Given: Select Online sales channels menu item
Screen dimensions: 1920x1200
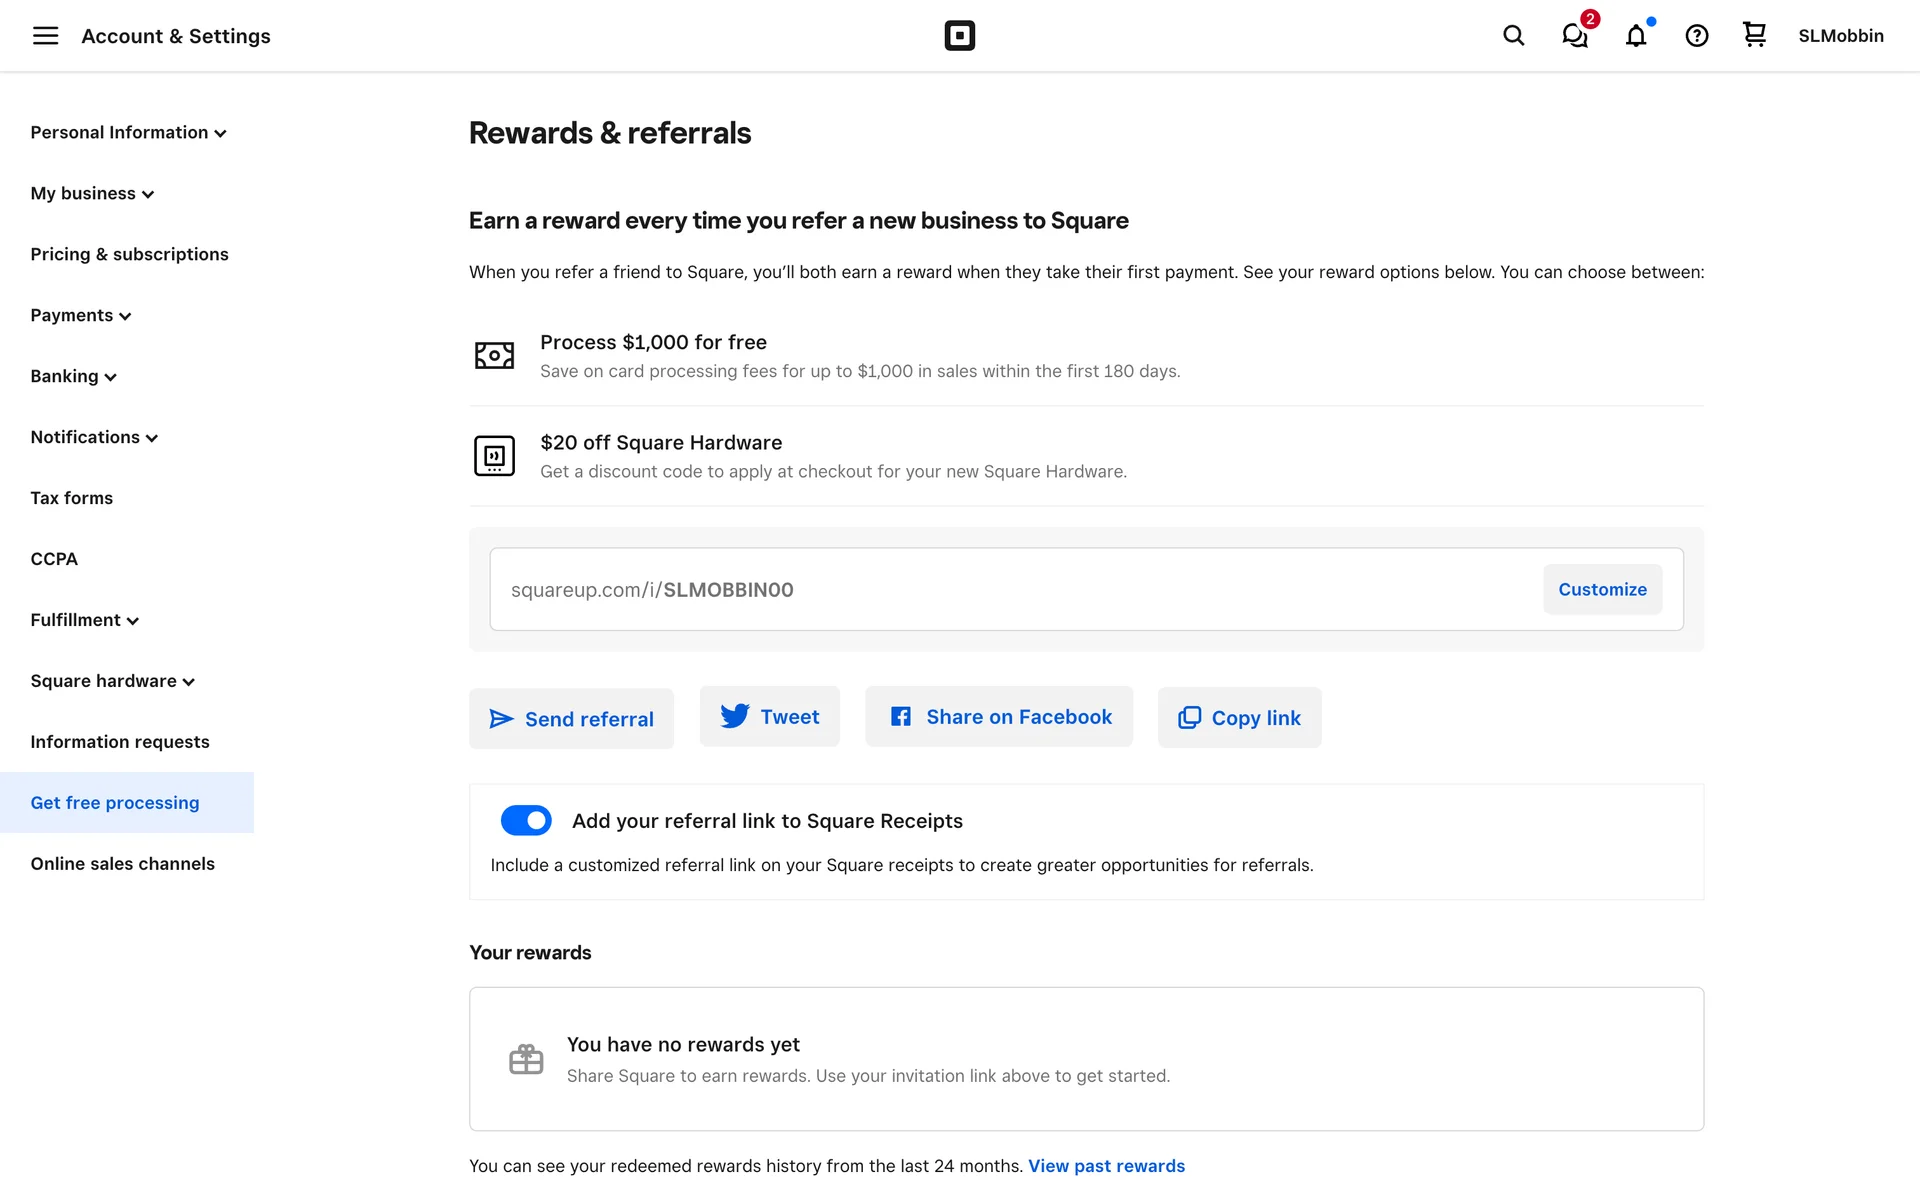Looking at the screenshot, I should pyautogui.click(x=122, y=864).
